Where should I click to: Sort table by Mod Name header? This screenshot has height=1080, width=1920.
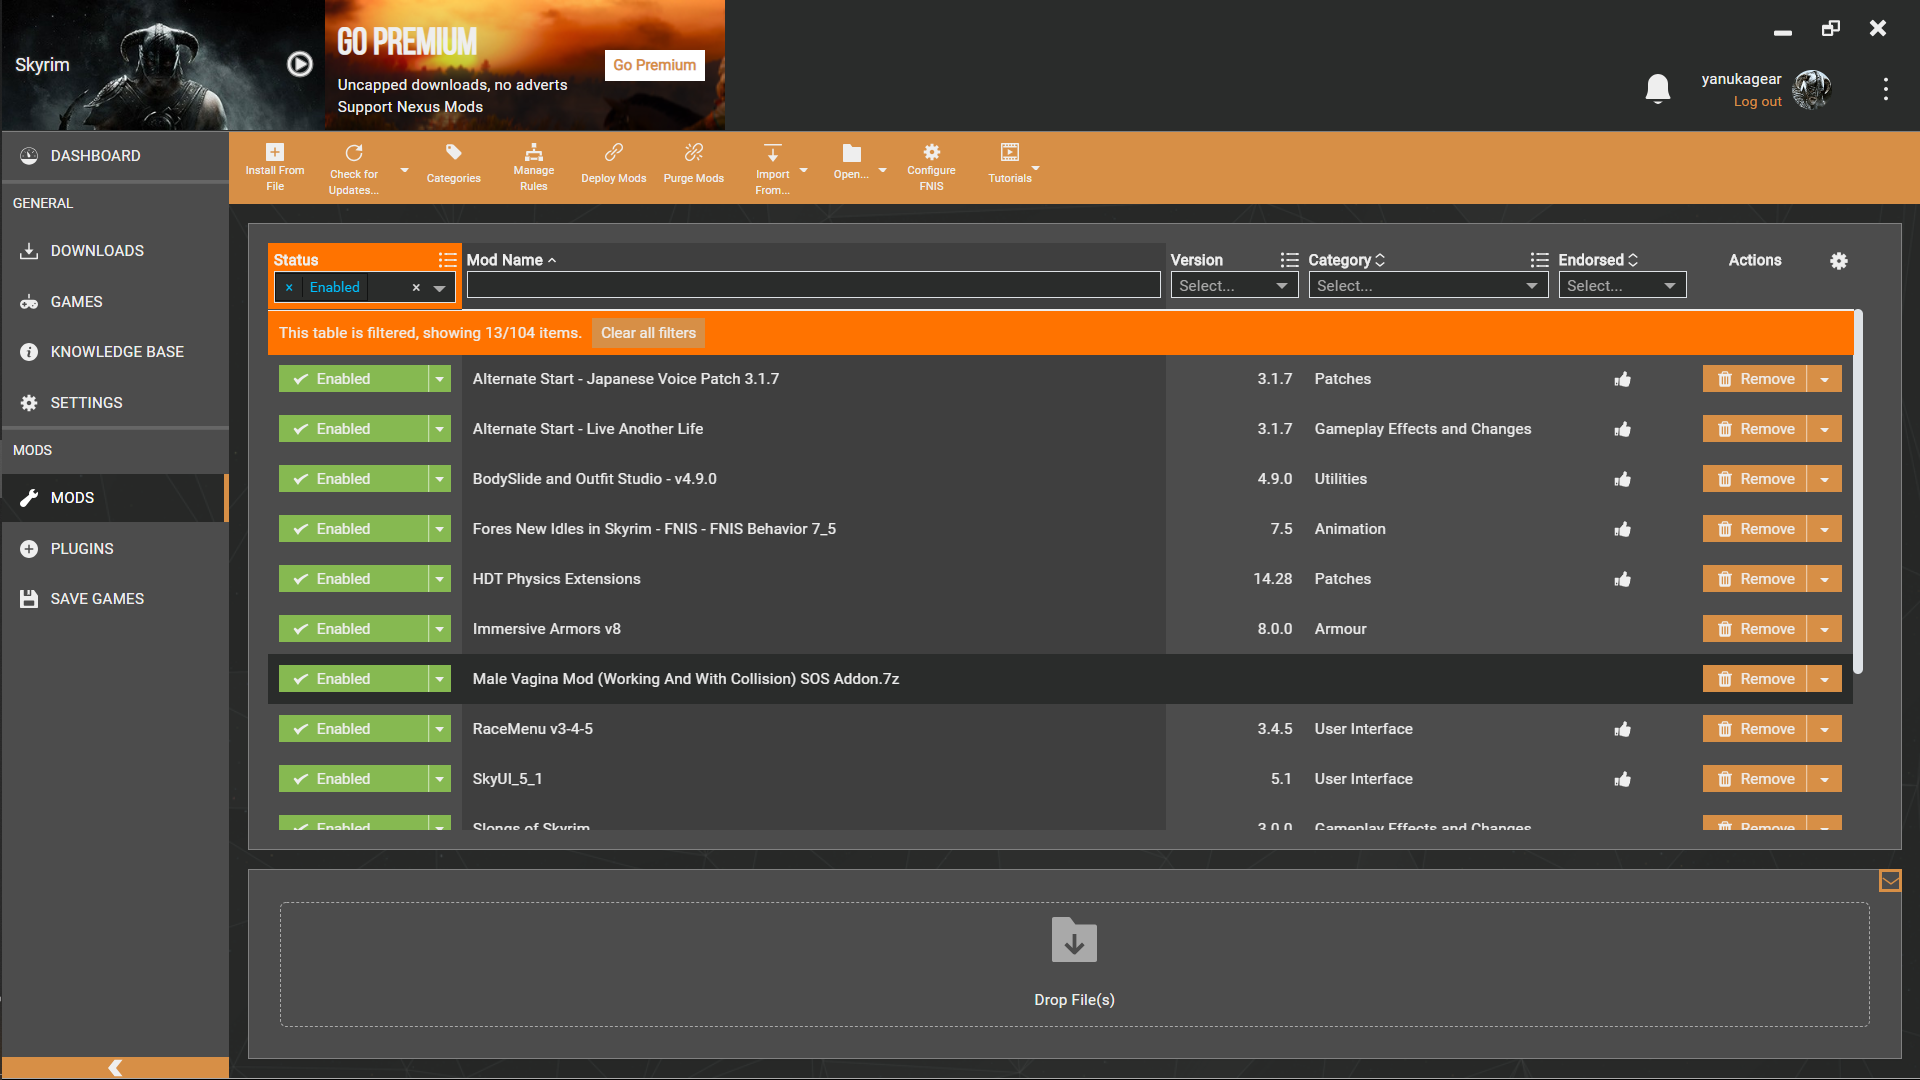point(511,260)
